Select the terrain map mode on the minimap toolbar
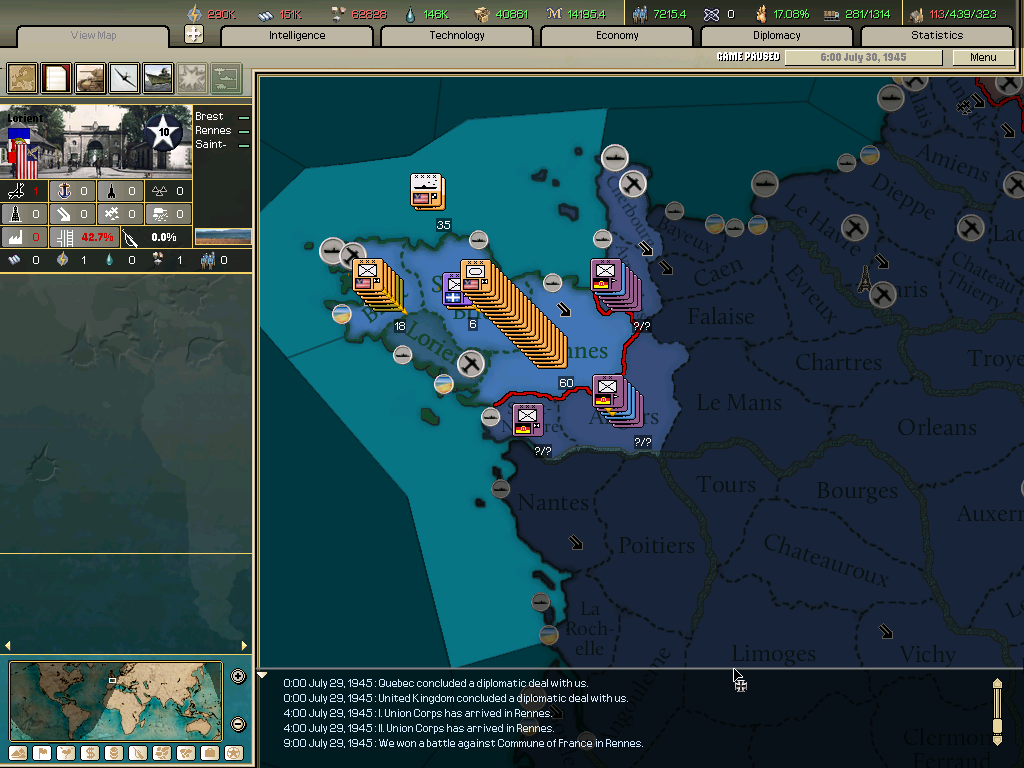 [x=17, y=753]
